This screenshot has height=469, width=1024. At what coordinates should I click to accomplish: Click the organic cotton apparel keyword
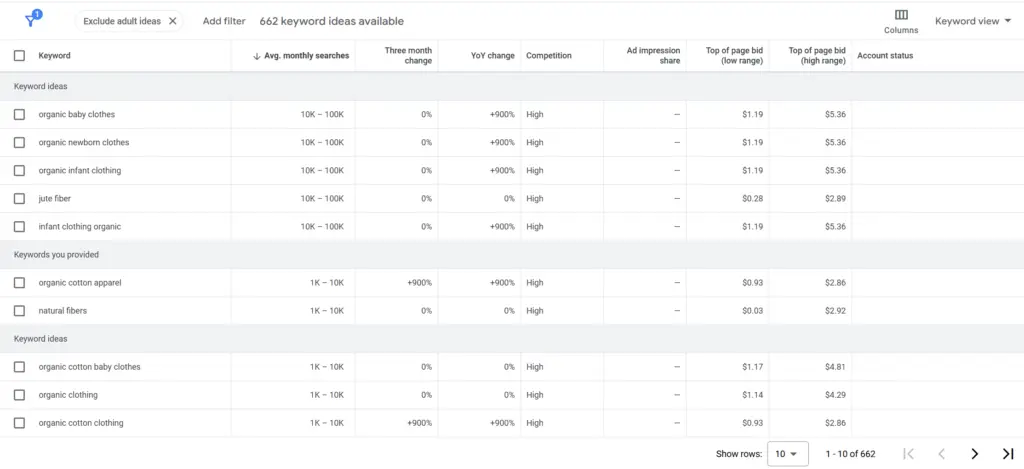click(80, 283)
